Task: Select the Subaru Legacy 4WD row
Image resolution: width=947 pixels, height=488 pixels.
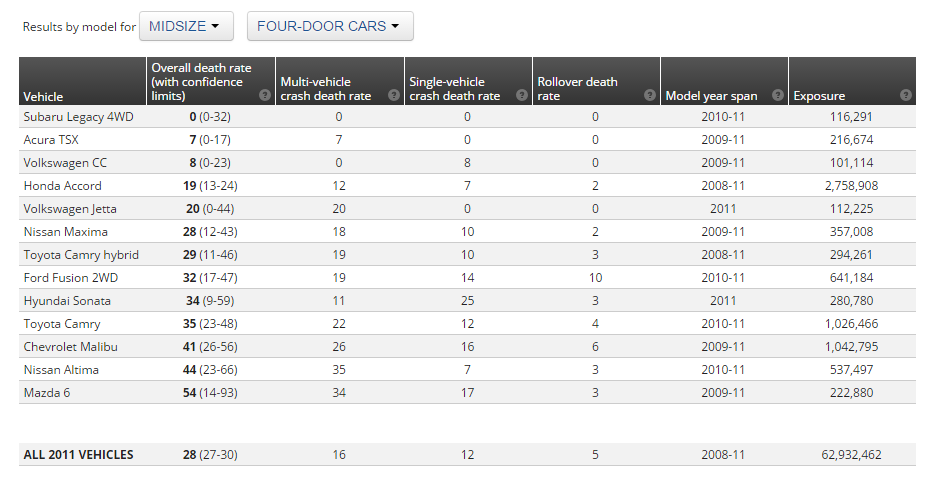Action: [78, 117]
